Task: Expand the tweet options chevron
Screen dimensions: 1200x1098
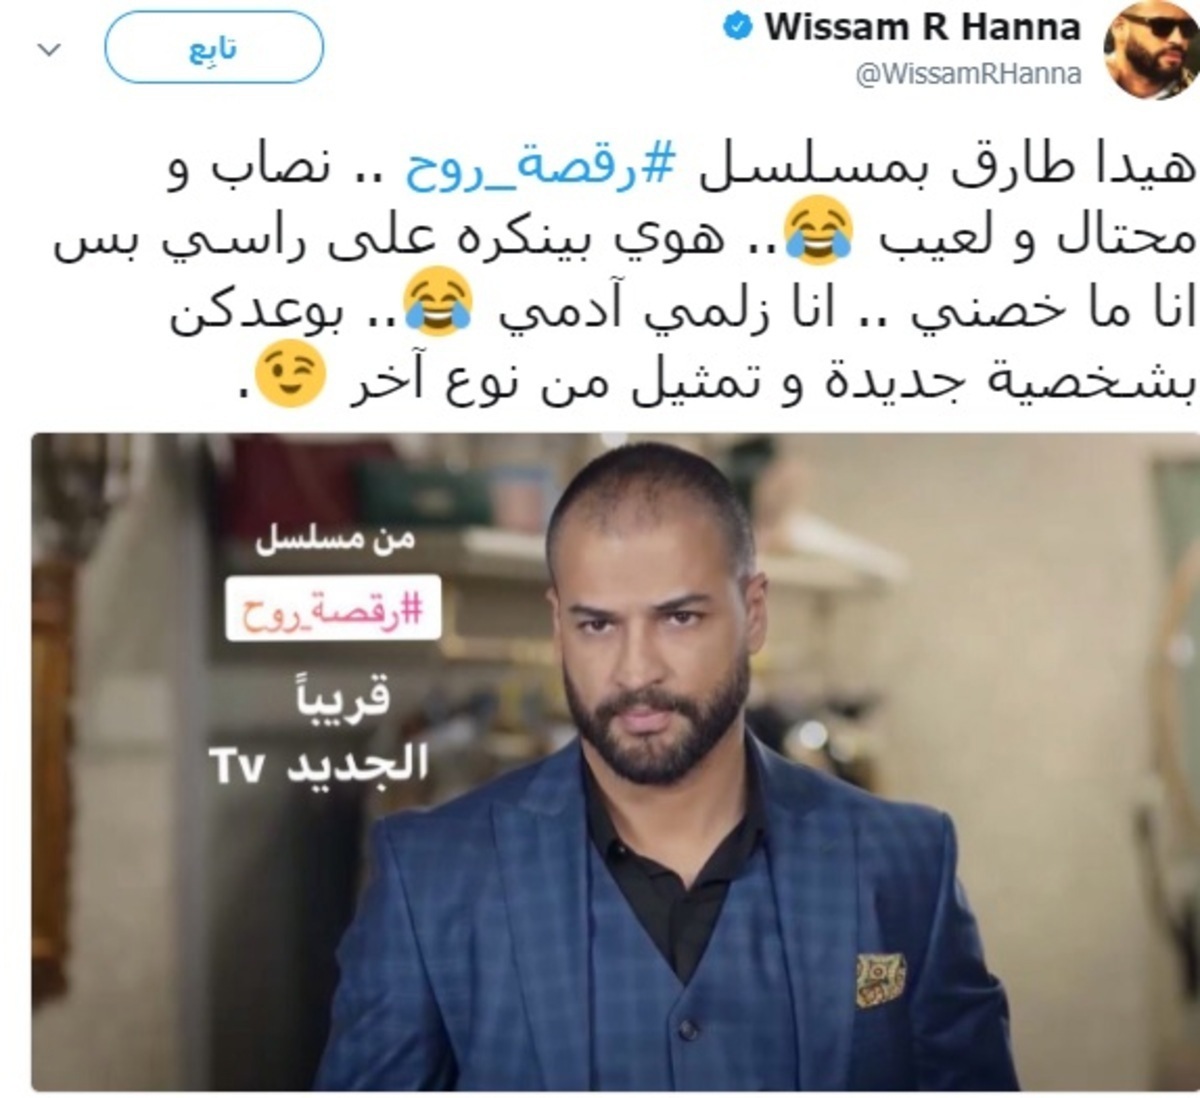Action: click(49, 50)
